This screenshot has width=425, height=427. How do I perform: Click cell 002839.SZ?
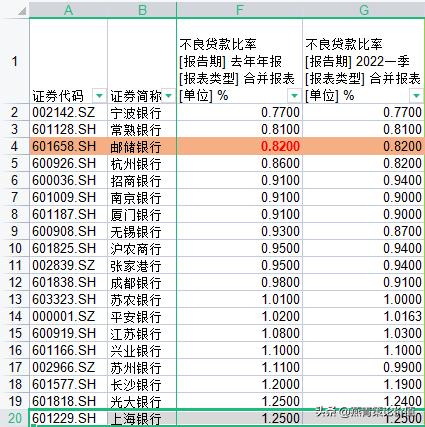pos(68,265)
